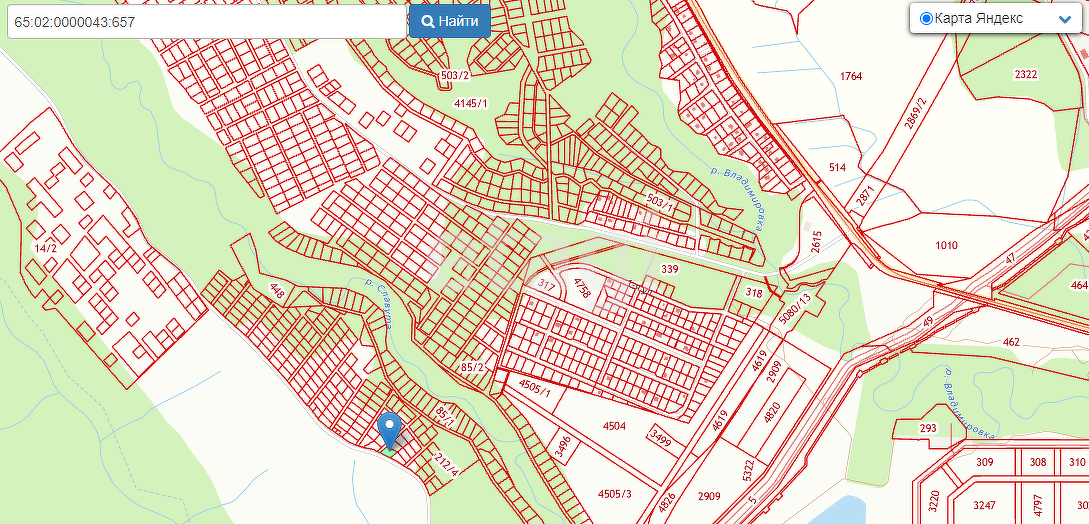1089x524 pixels.
Task: Click the parcel numbered 5322
Action: (748, 469)
